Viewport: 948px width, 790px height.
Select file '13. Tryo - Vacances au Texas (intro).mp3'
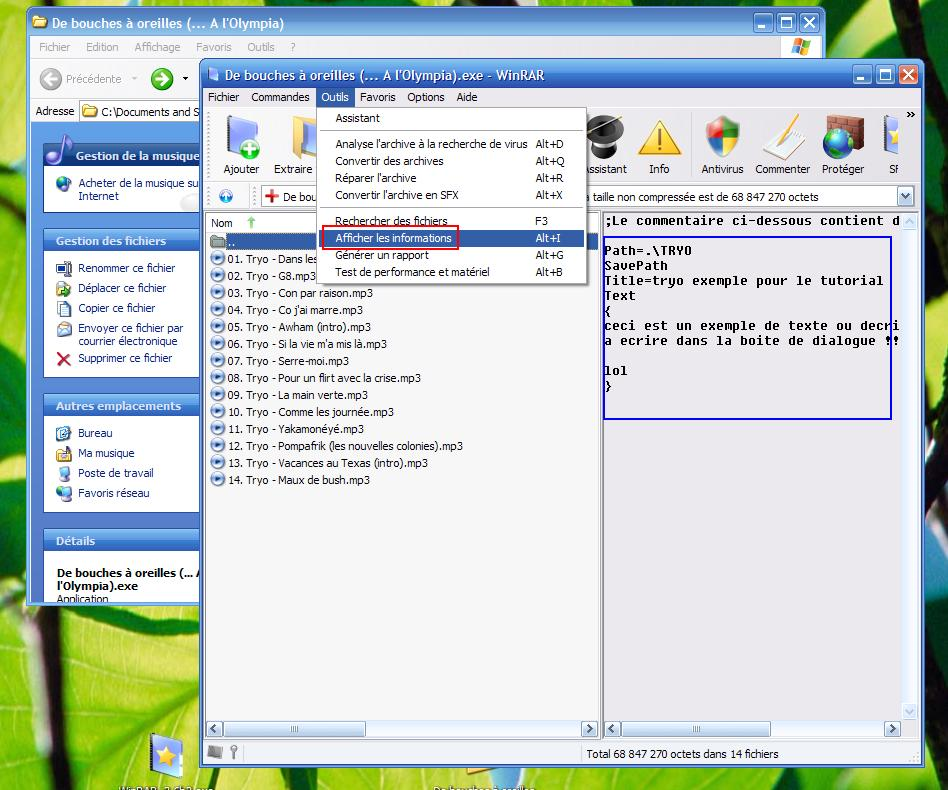[327, 463]
